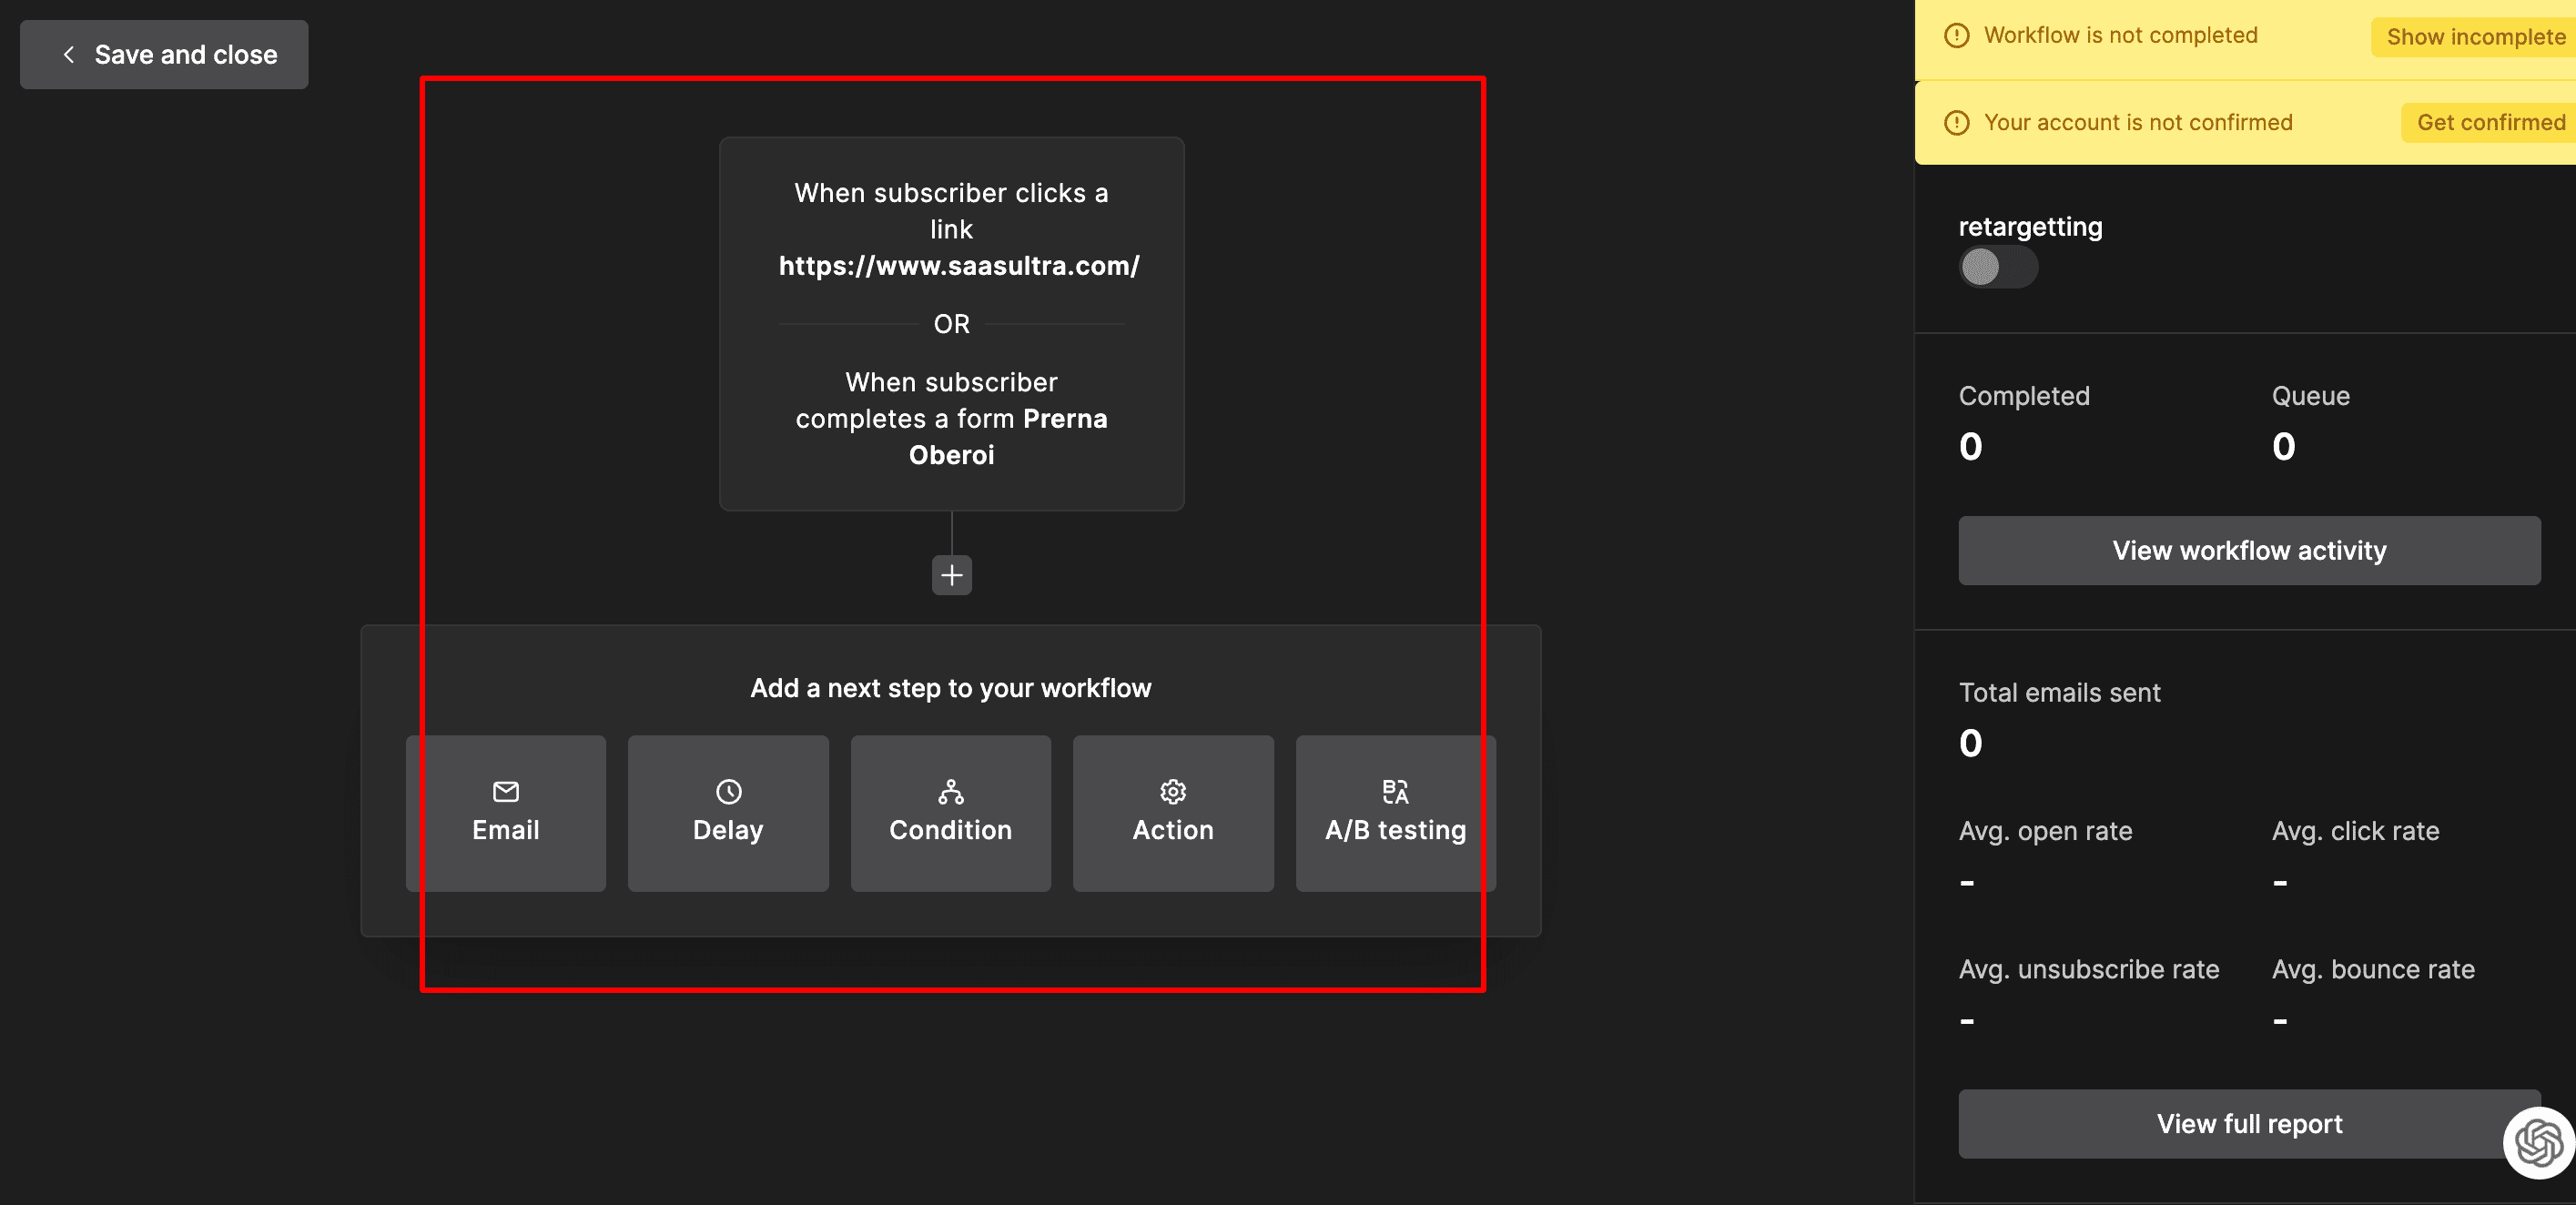Select the workflow trigger block

[952, 325]
